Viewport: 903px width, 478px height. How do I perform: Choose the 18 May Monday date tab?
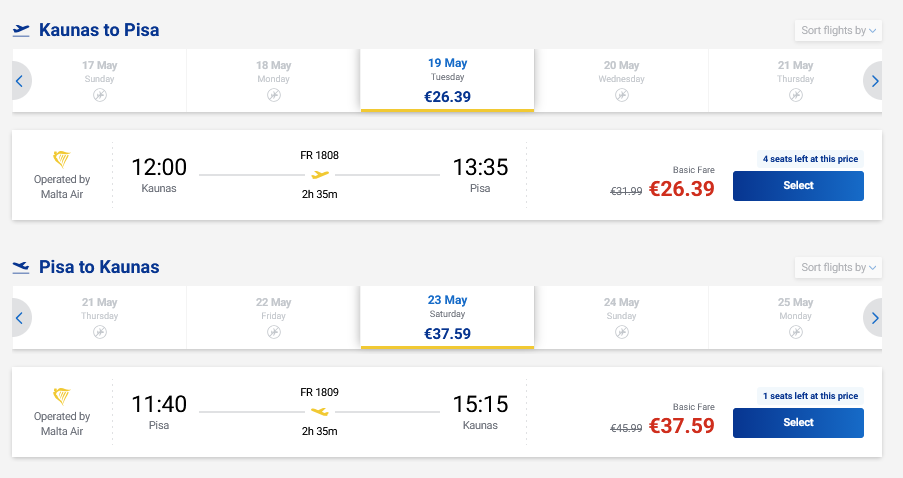273,80
